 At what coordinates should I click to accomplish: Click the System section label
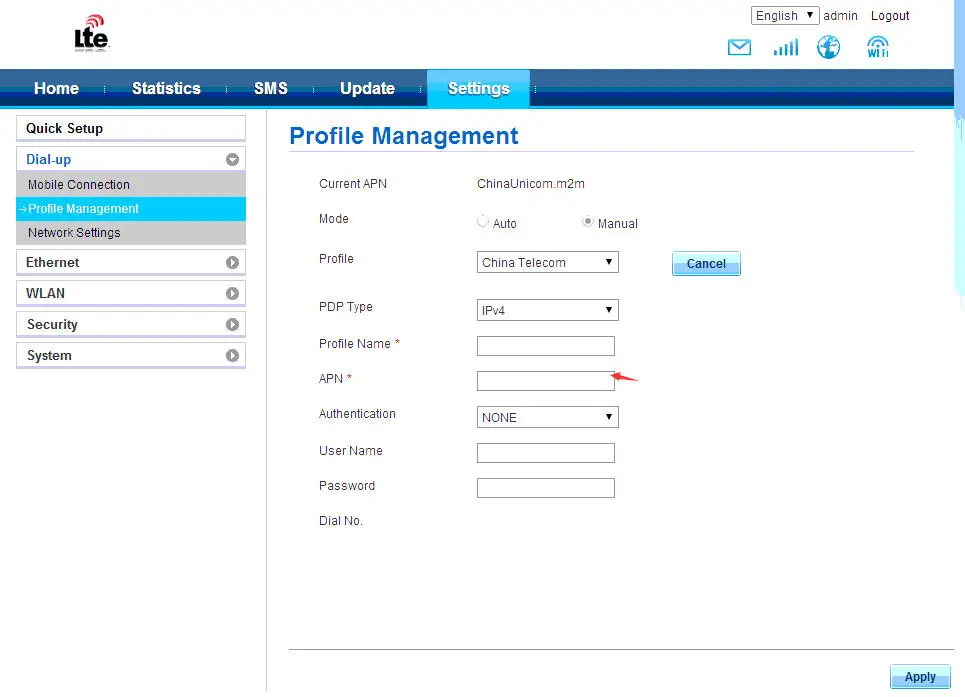49,356
